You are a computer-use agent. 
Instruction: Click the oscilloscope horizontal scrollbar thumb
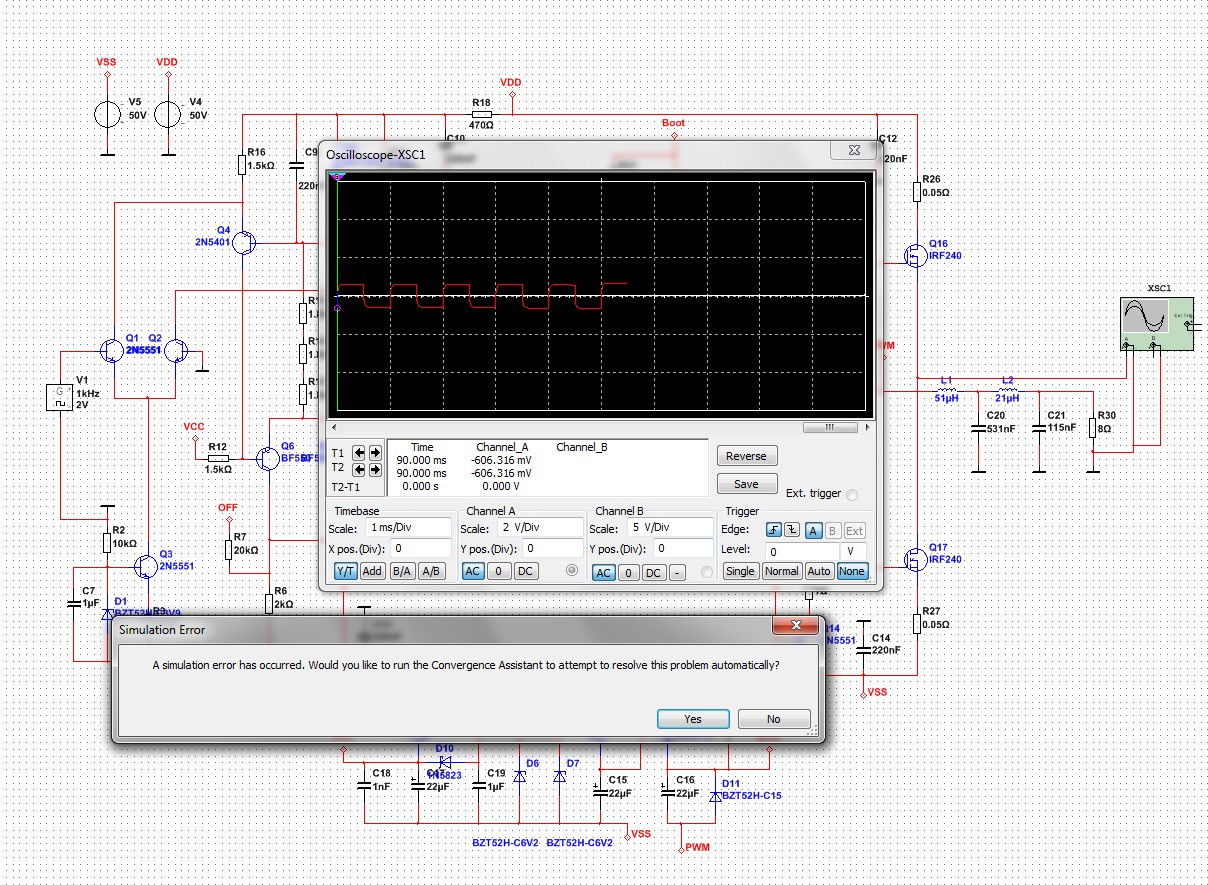(829, 427)
